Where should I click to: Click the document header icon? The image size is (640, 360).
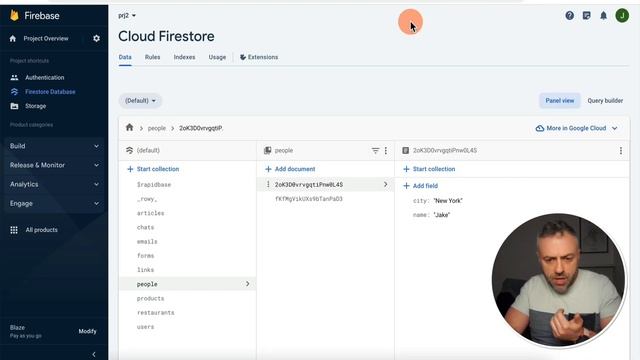[x=405, y=151]
